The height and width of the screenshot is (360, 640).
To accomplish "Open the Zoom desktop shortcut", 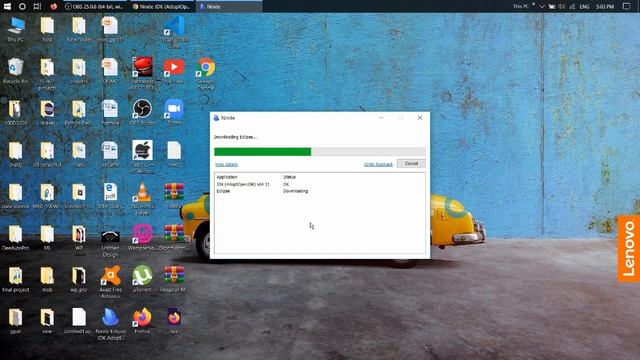I will click(174, 113).
